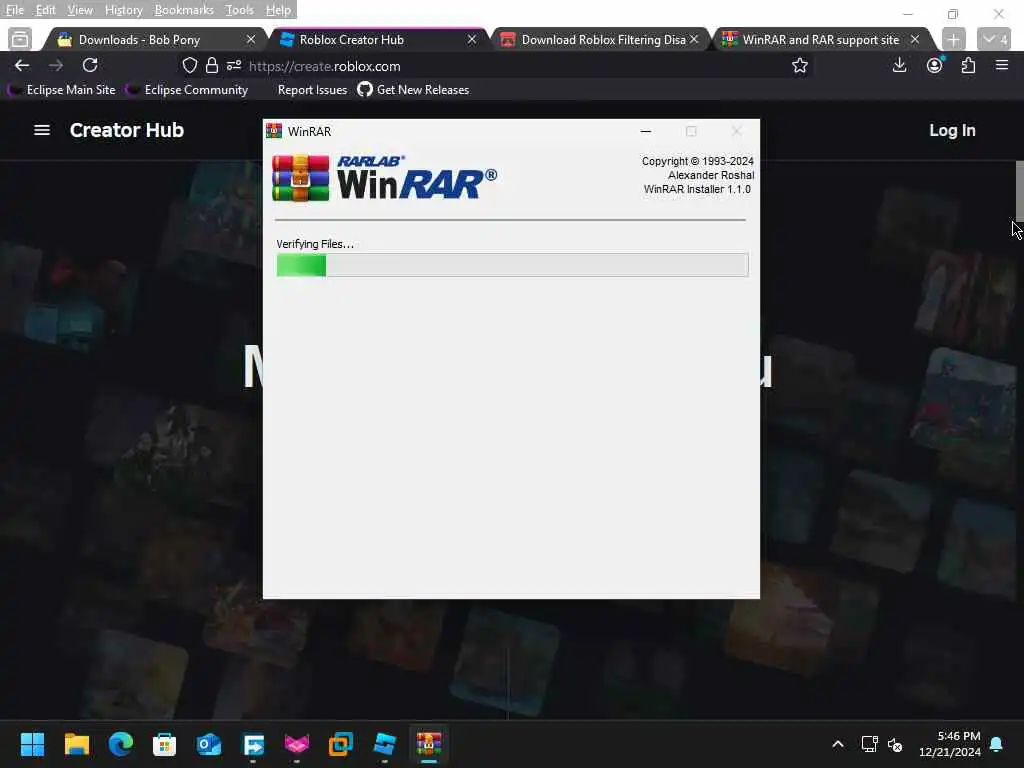
Task: Expand the list all tabs dropdown
Action: point(995,40)
